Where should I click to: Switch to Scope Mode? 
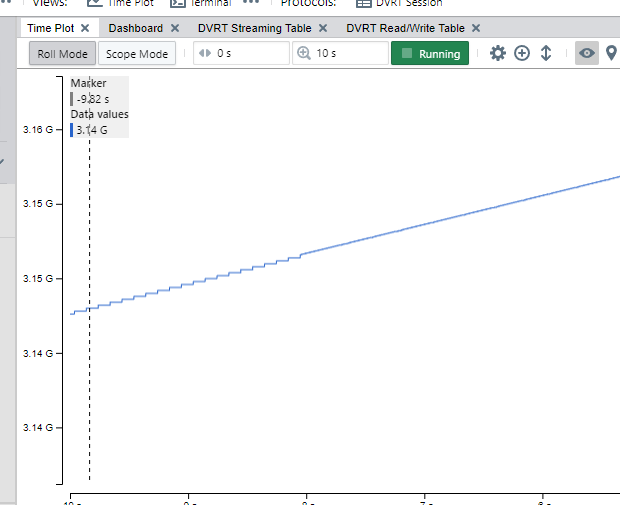[137, 54]
